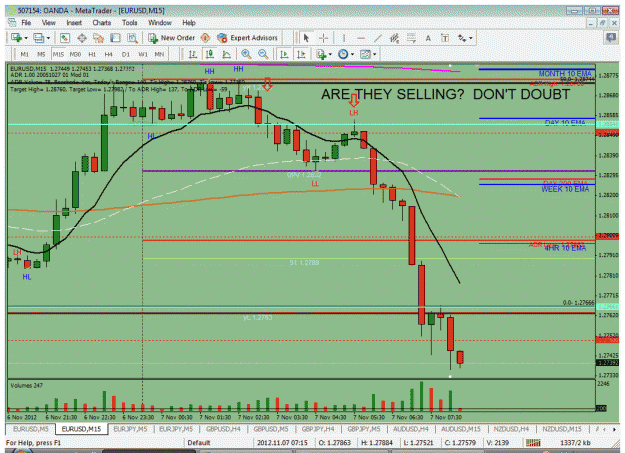Image resolution: width=625 pixels, height=453 pixels.
Task: Switch chart to D1 timeframe
Action: pos(126,54)
